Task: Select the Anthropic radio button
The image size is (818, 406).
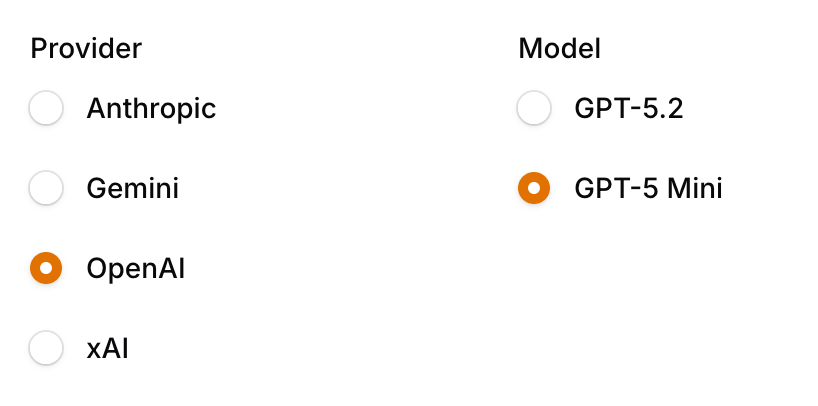Action: (46, 108)
